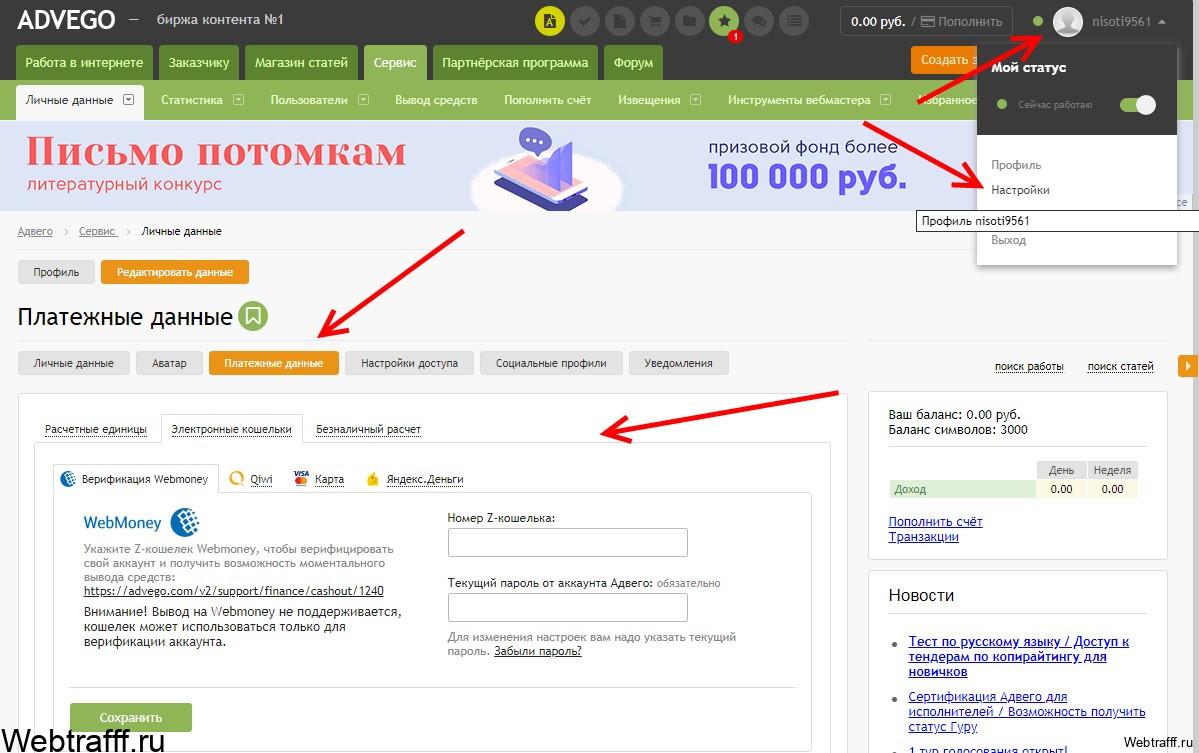The height and width of the screenshot is (753, 1199).
Task: Open the Заказчику tab
Action: tap(199, 63)
